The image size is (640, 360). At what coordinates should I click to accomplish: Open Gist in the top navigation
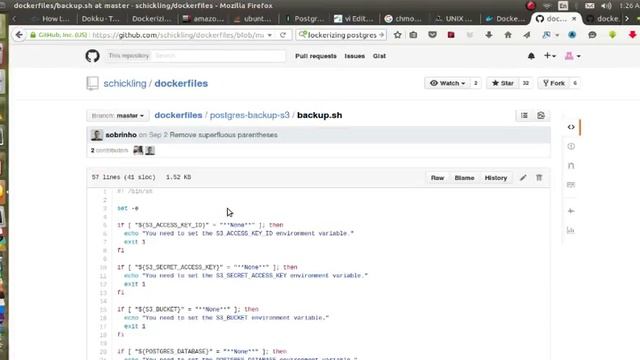(x=379, y=56)
